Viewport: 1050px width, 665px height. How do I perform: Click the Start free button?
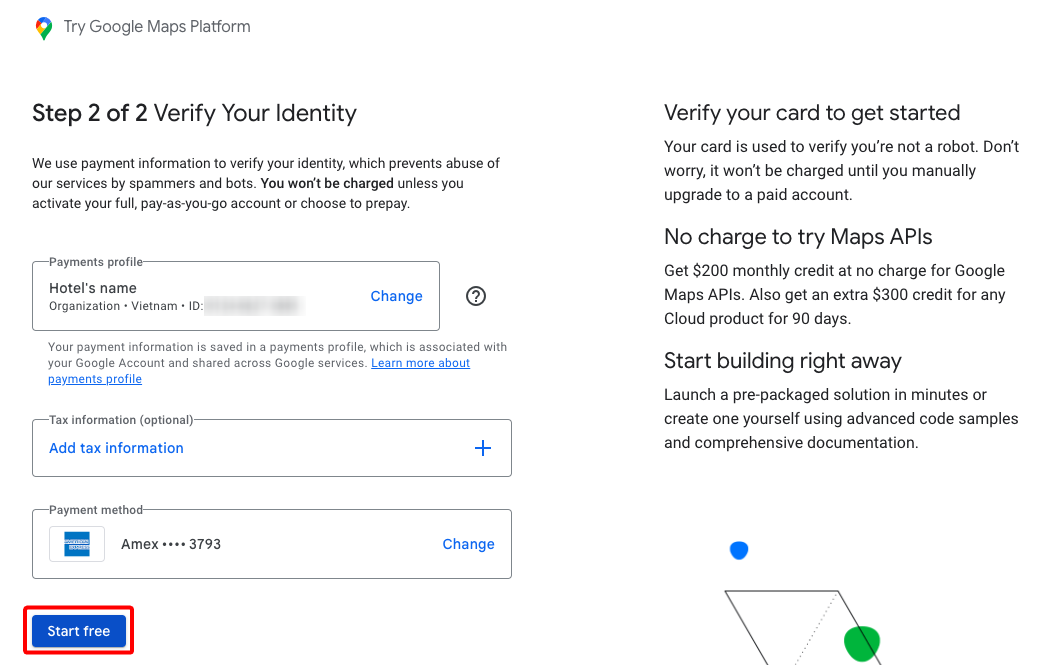(79, 631)
